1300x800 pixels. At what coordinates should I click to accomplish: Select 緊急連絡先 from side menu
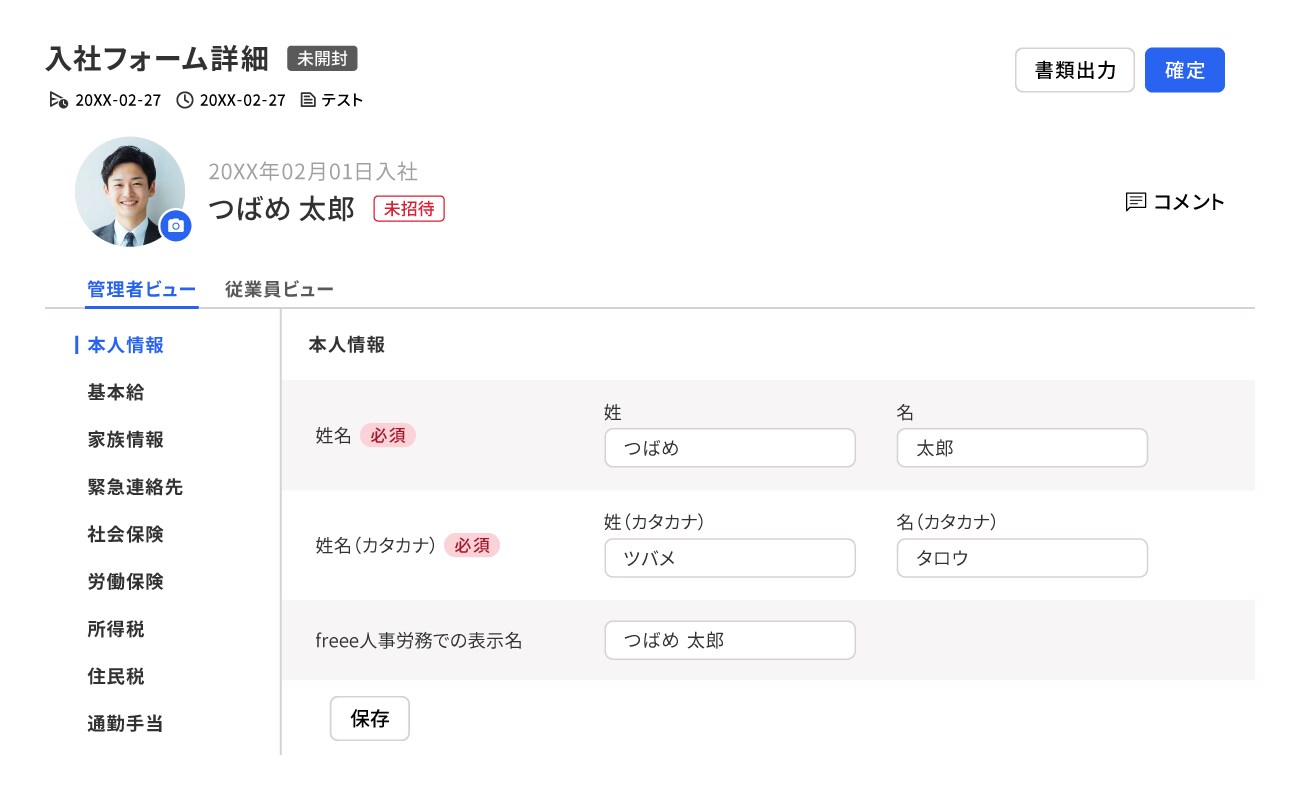click(135, 488)
